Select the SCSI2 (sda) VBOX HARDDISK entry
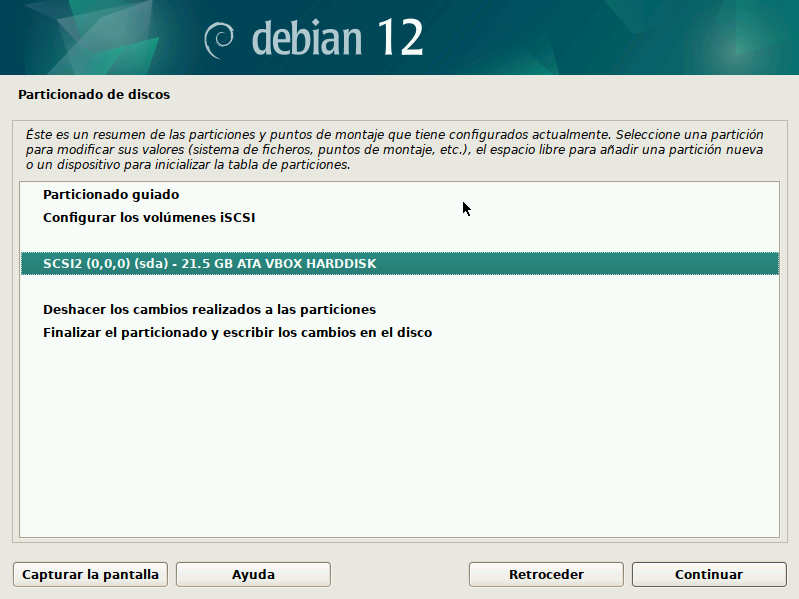Image resolution: width=799 pixels, height=599 pixels. point(209,263)
